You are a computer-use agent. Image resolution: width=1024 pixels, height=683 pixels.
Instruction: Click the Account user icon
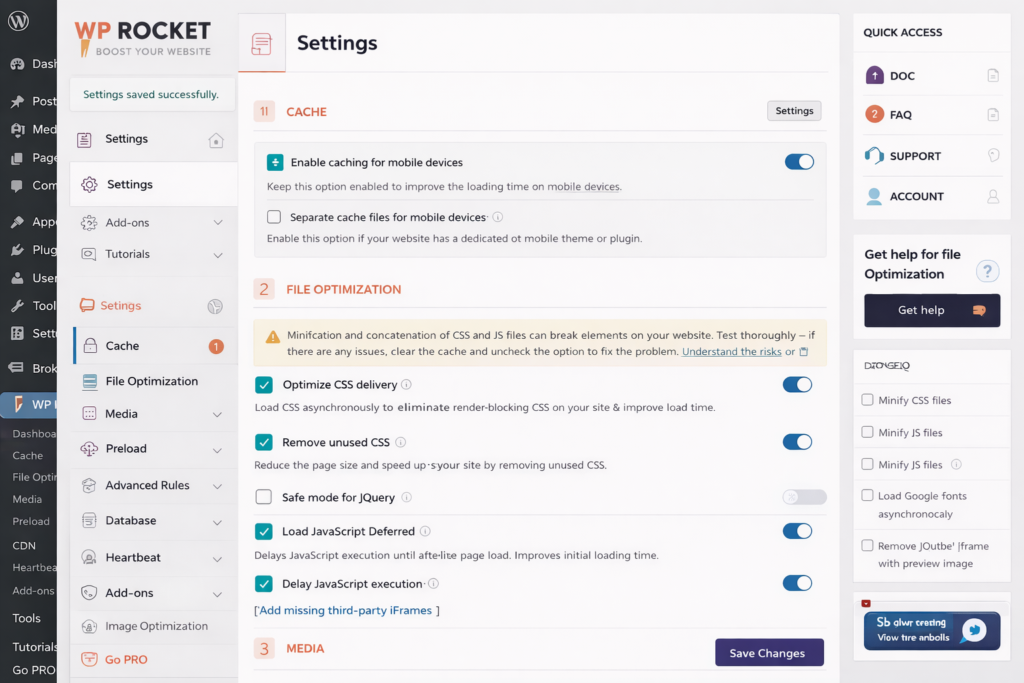coord(875,196)
